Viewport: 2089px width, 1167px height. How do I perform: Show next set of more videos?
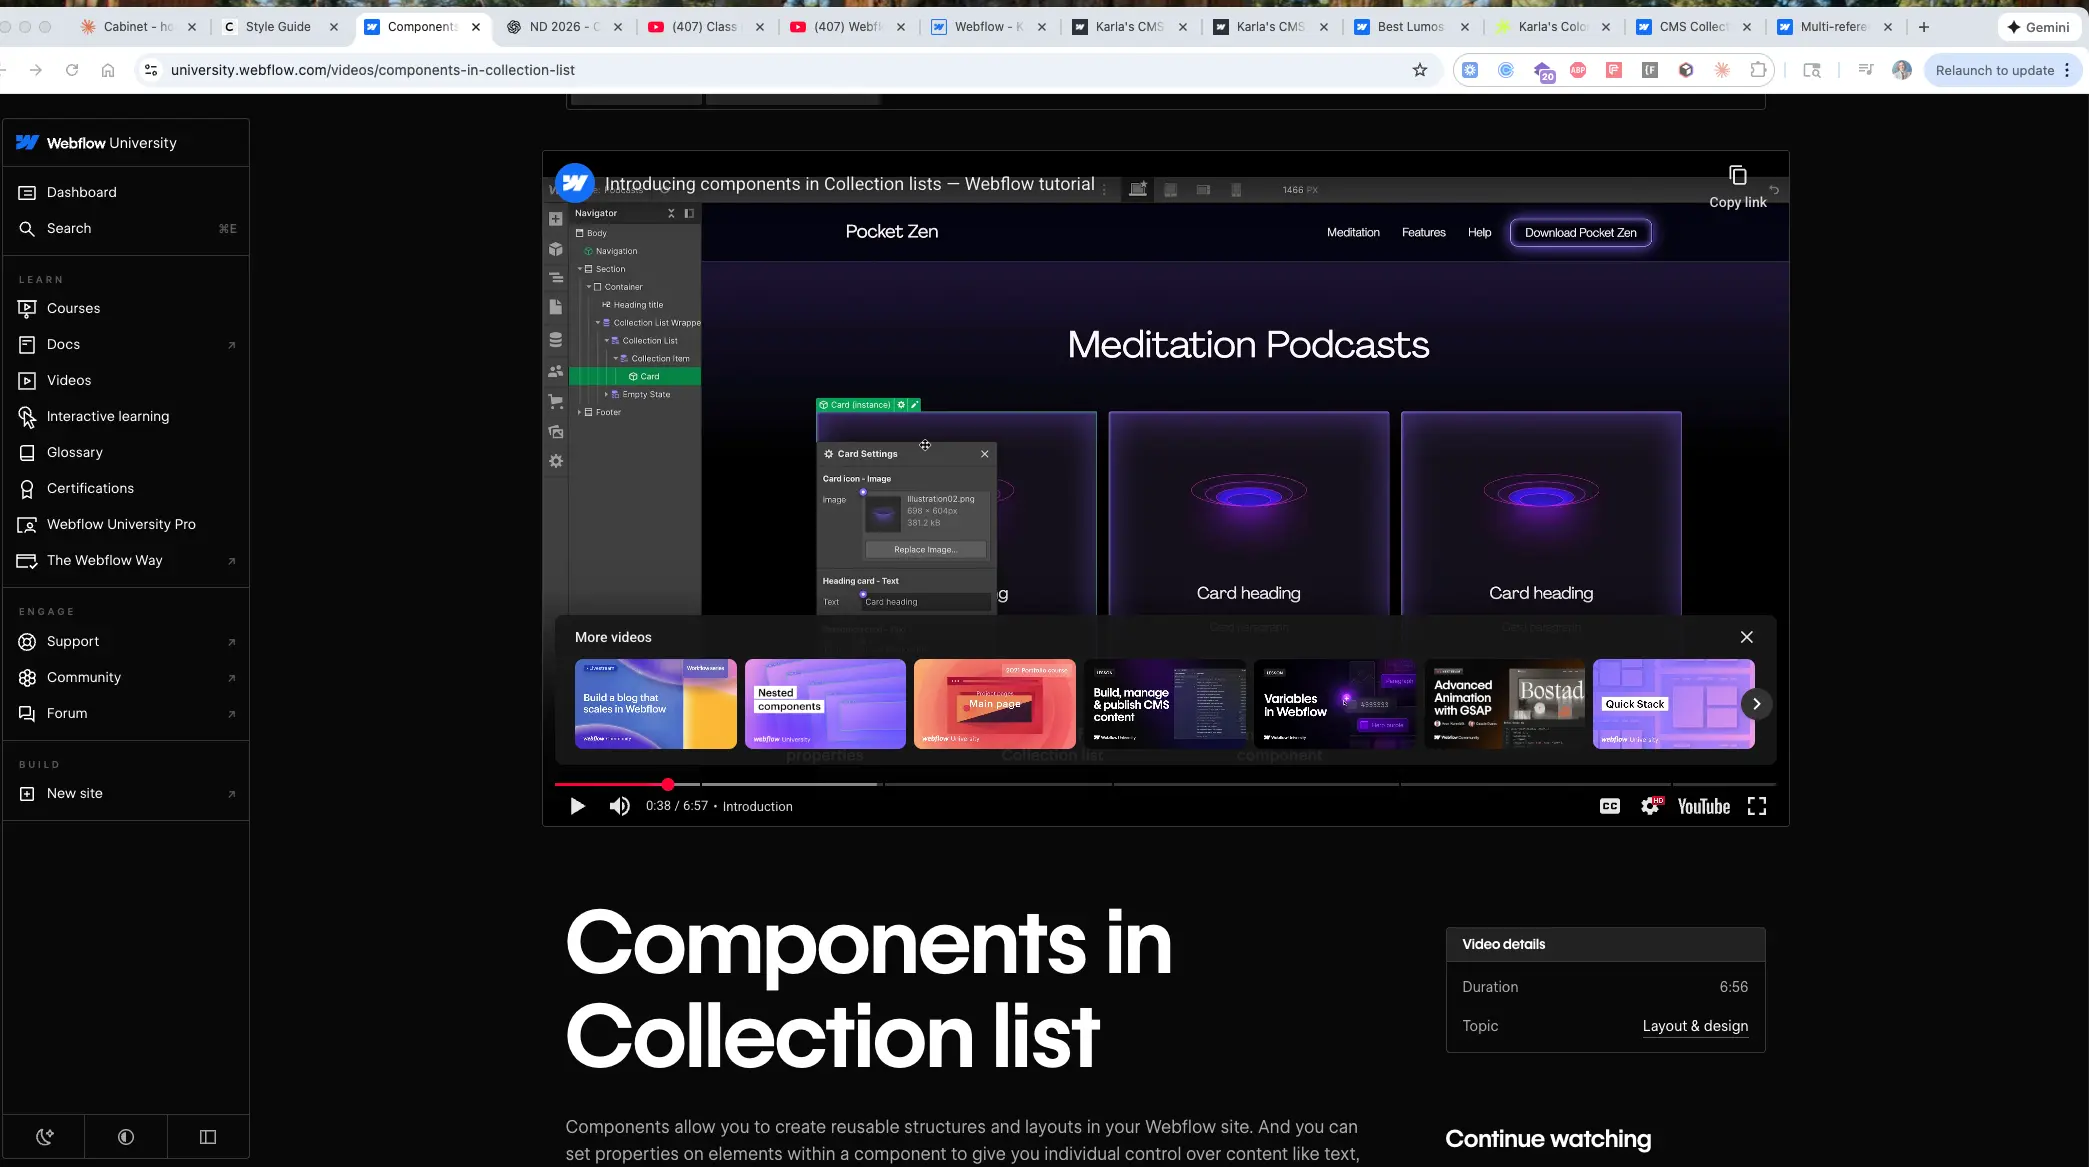click(x=1756, y=704)
